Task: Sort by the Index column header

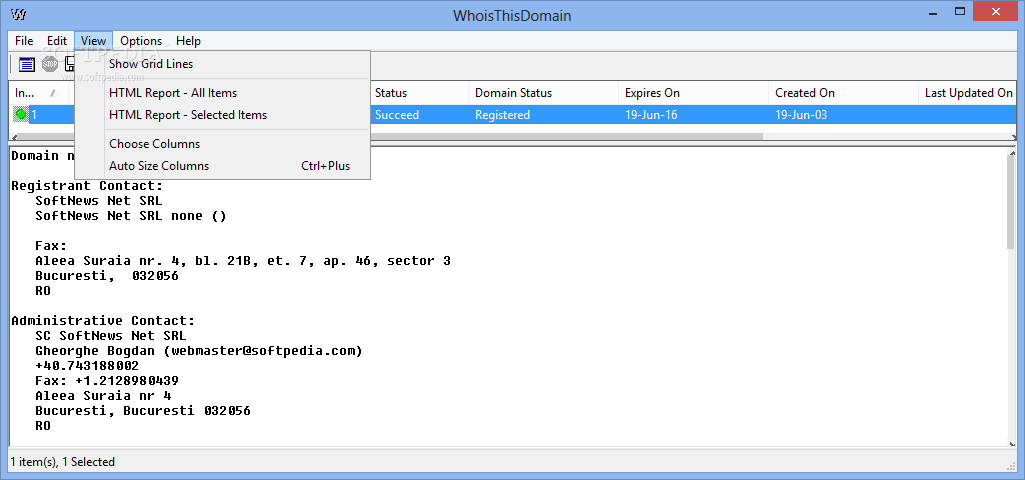Action: pos(39,93)
